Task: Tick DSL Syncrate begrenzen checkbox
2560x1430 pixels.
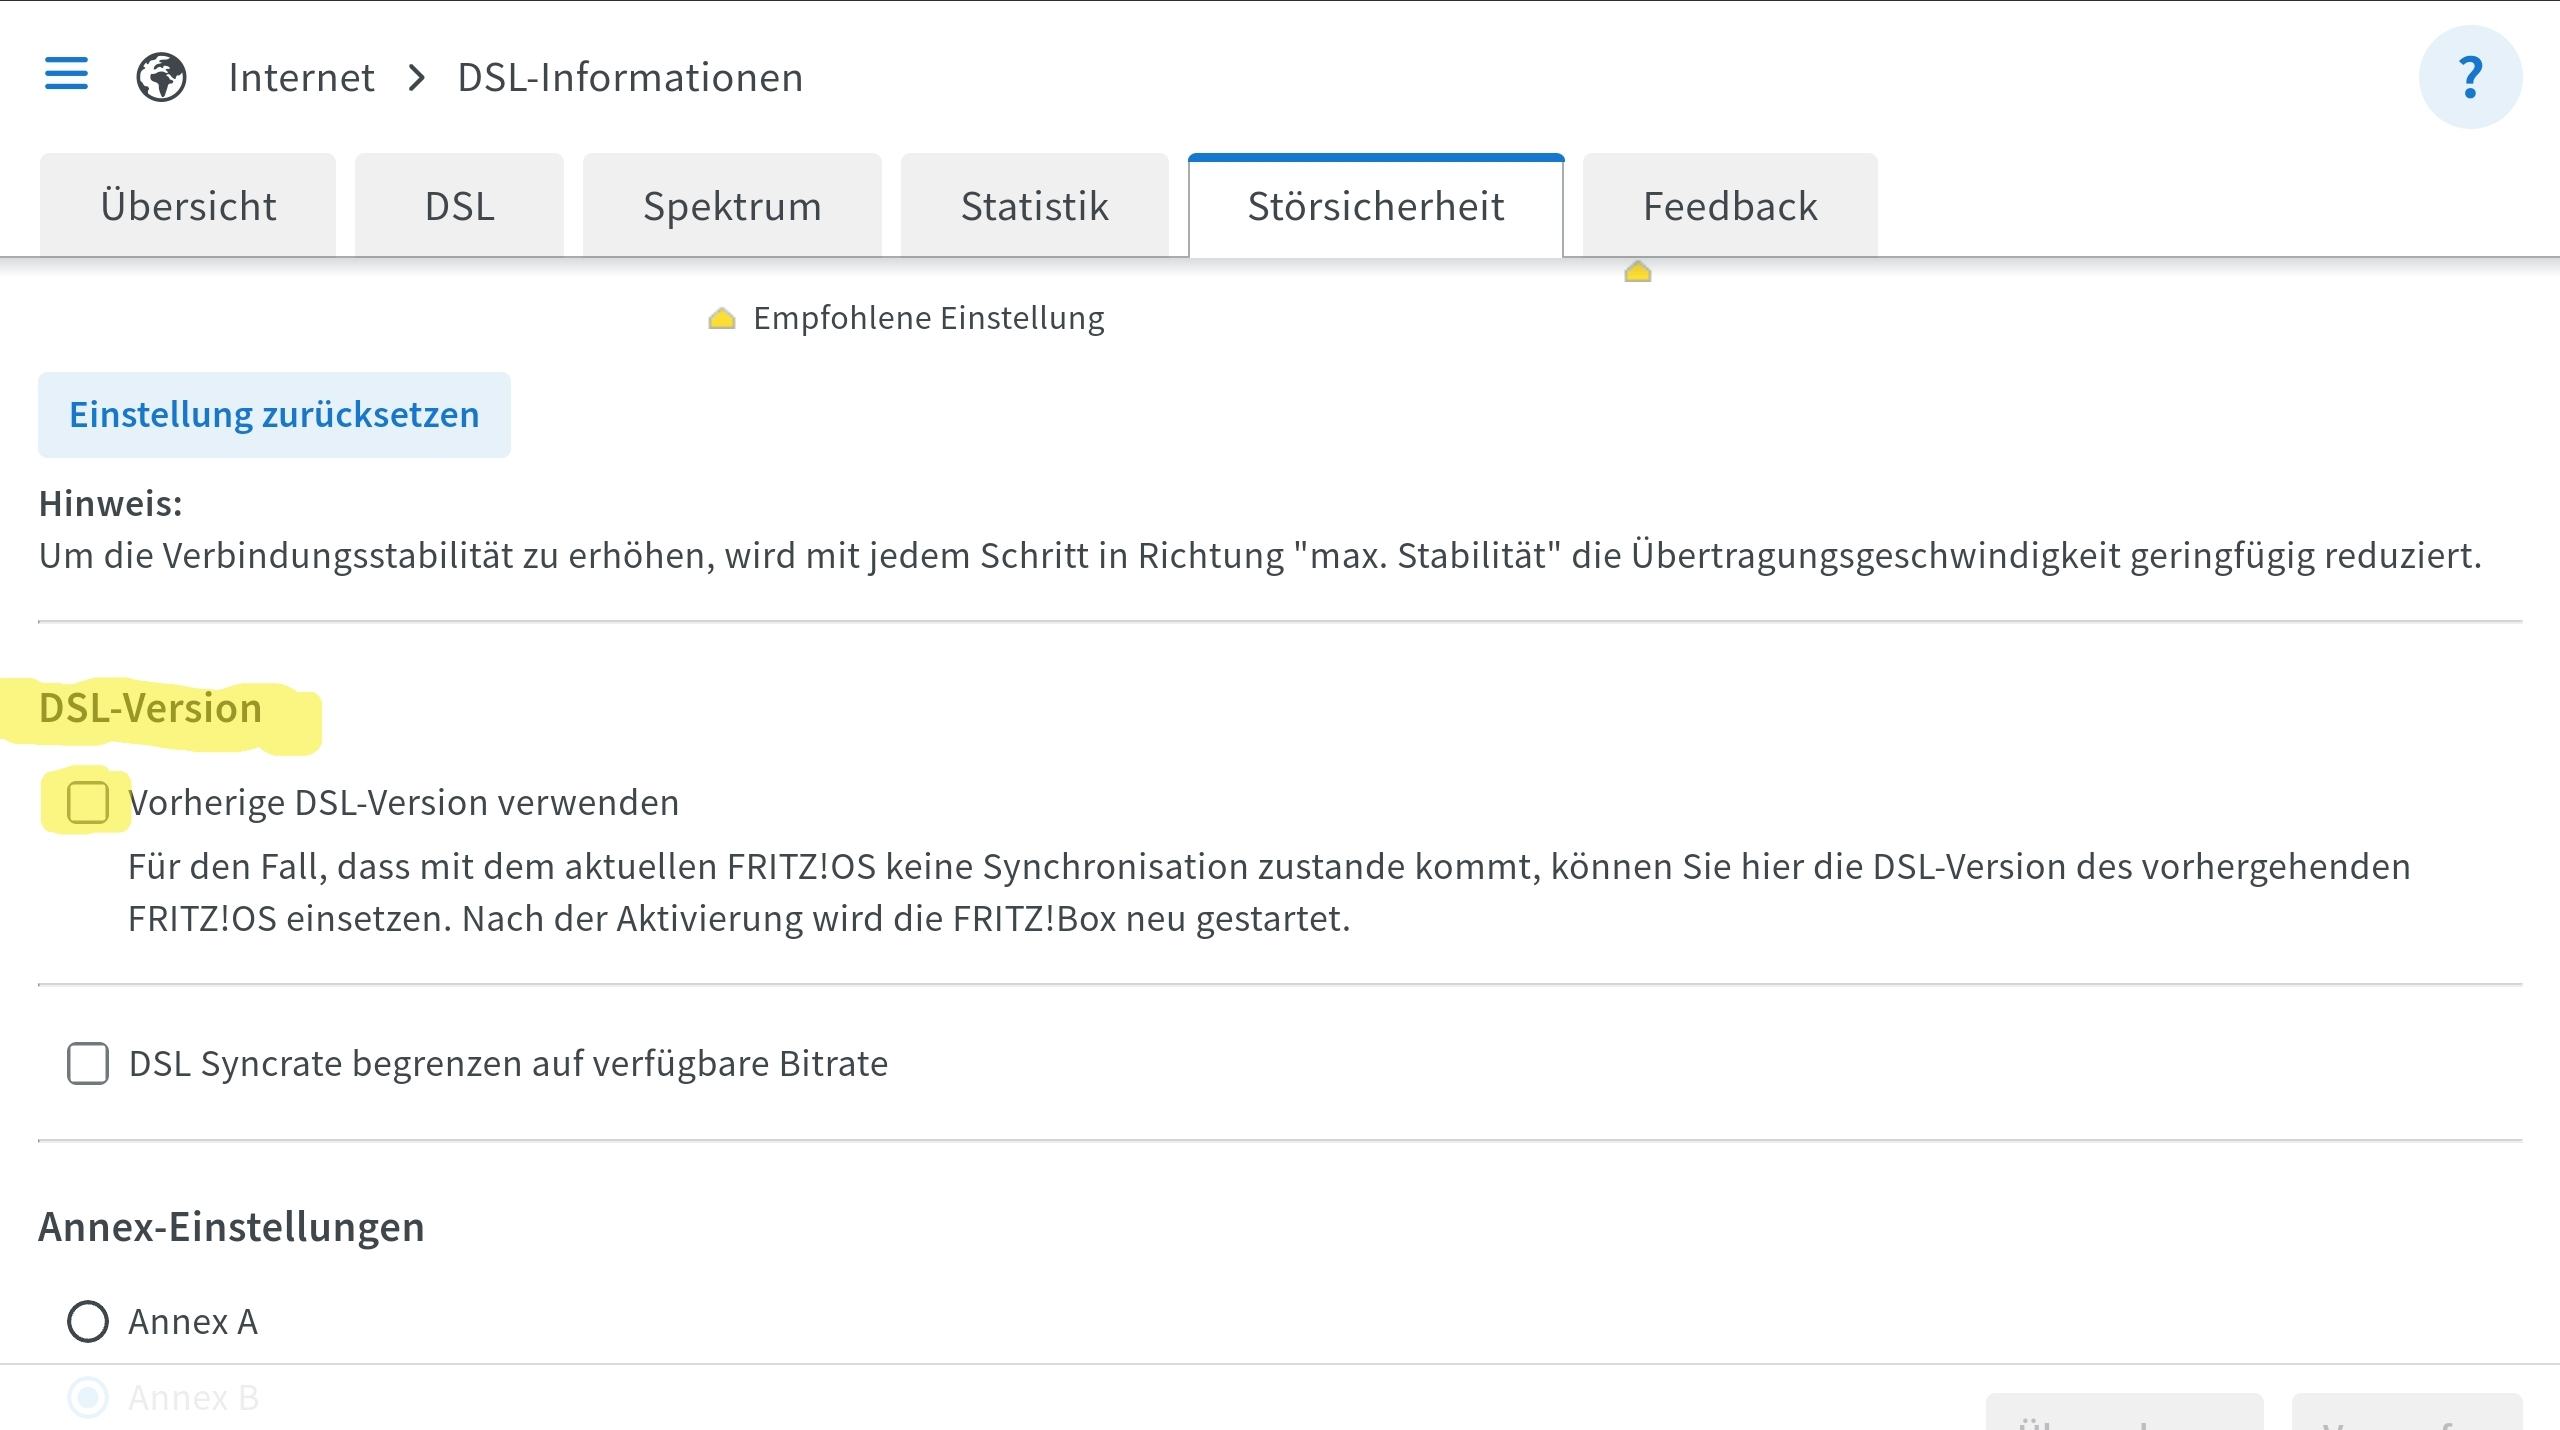Action: [88, 1063]
